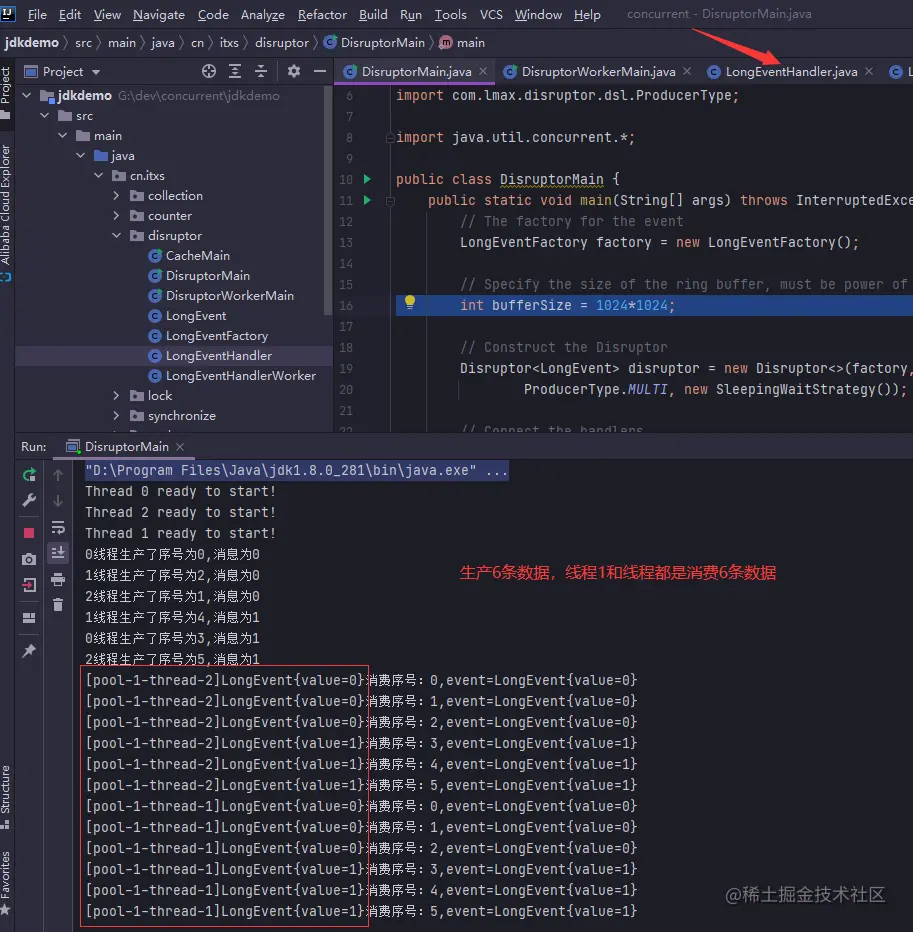
Task: Close the LongEventHandler.java tab
Action: point(869,71)
